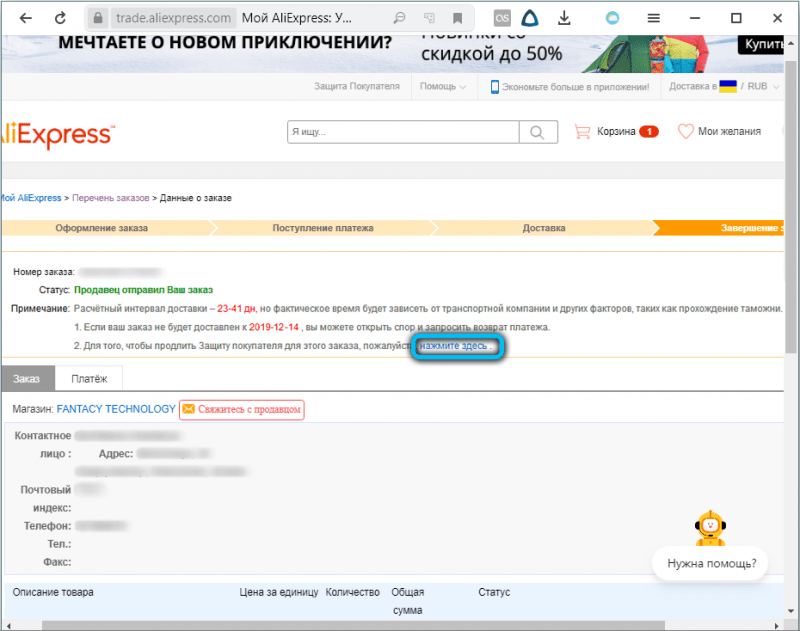Screen dimensions: 800x631
Task: Switch to the Платёж tab
Action: (x=89, y=378)
